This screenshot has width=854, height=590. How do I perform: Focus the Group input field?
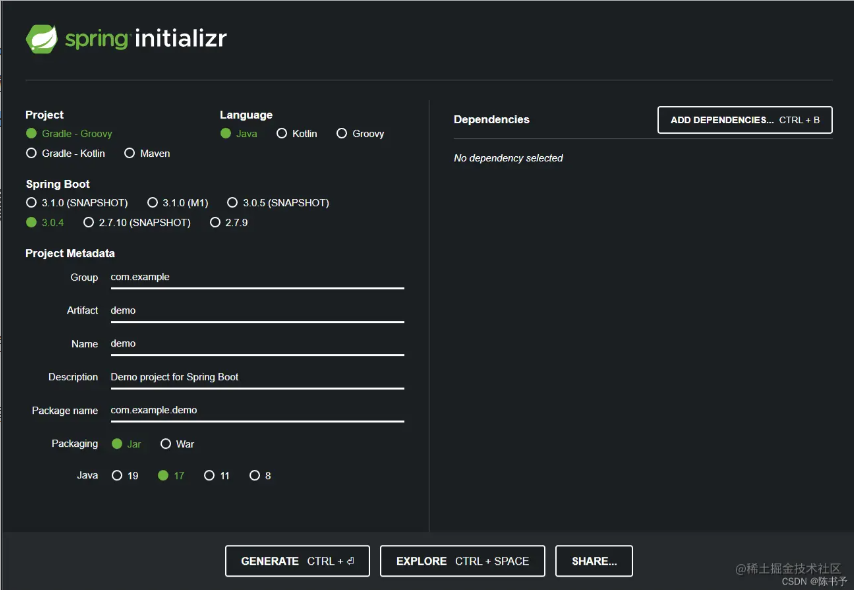coord(257,277)
